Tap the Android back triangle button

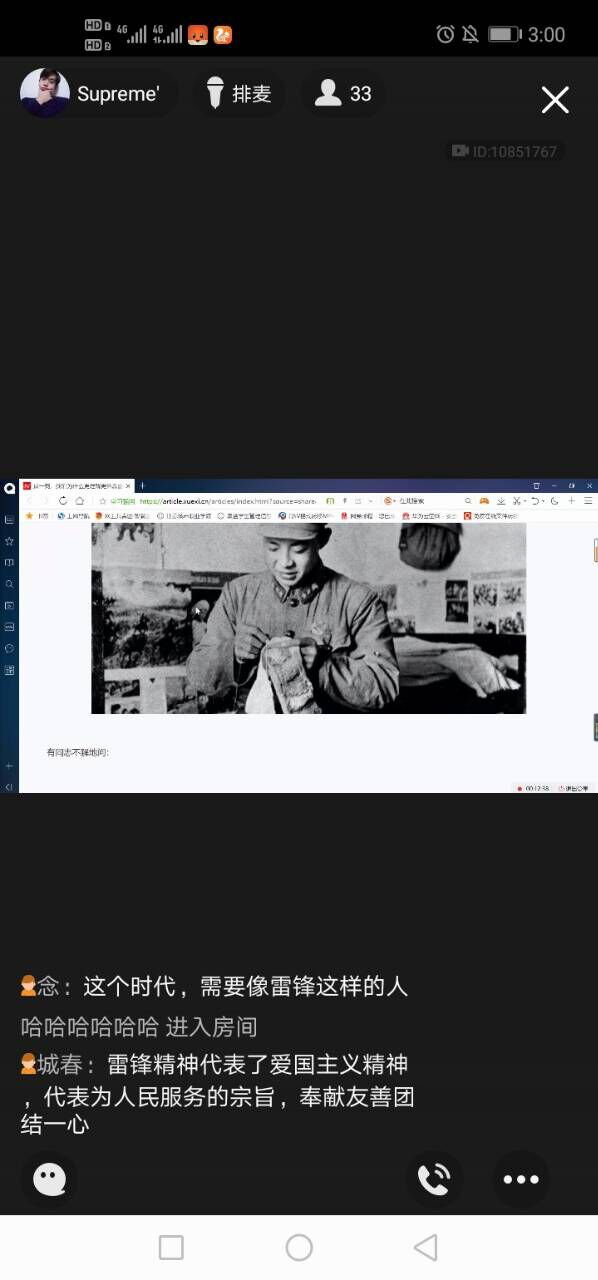[x=426, y=1247]
